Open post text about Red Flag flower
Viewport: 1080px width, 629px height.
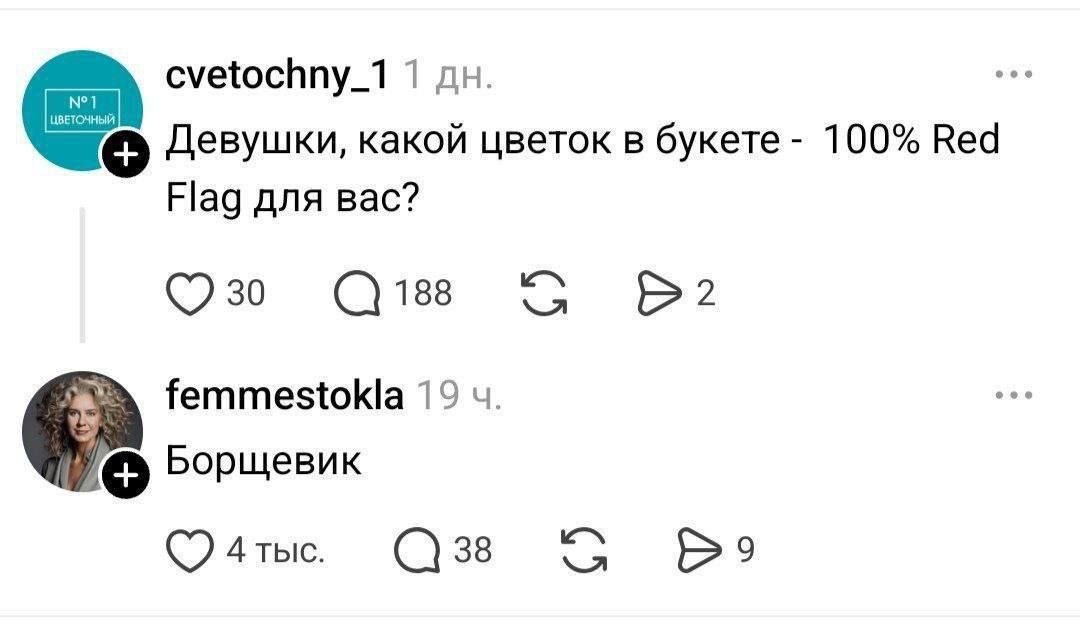[x=582, y=169]
